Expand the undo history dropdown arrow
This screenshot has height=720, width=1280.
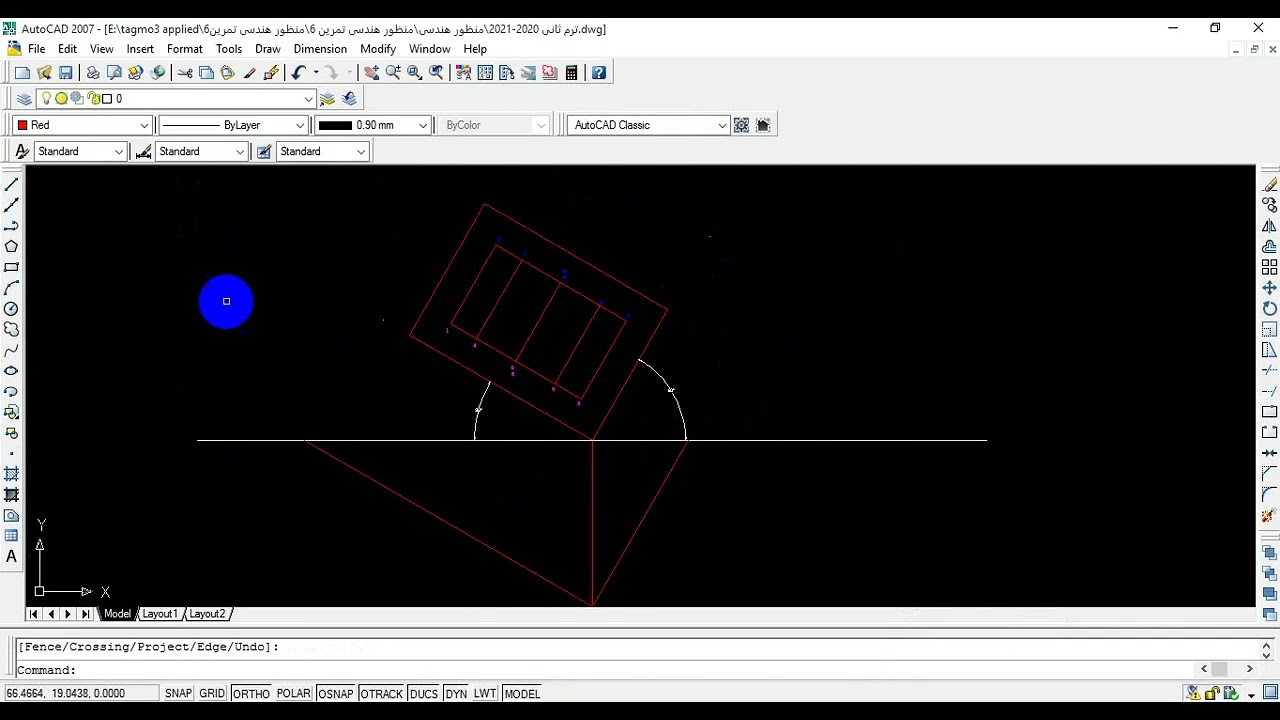point(316,72)
